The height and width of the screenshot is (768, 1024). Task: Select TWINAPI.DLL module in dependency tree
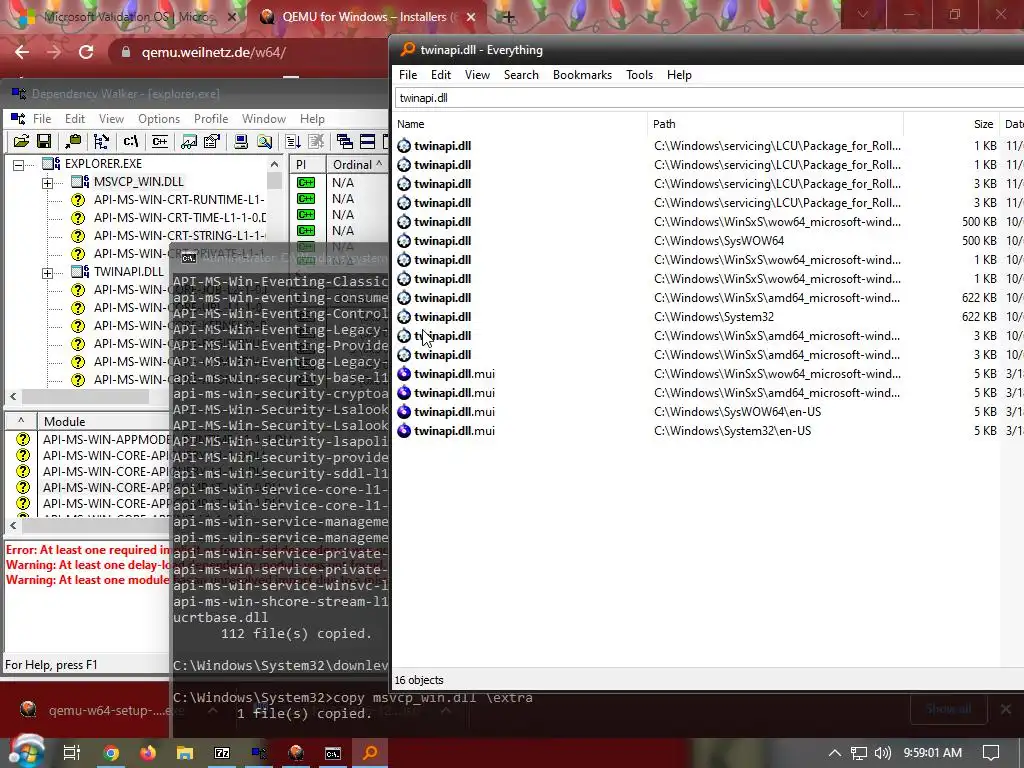[129, 272]
